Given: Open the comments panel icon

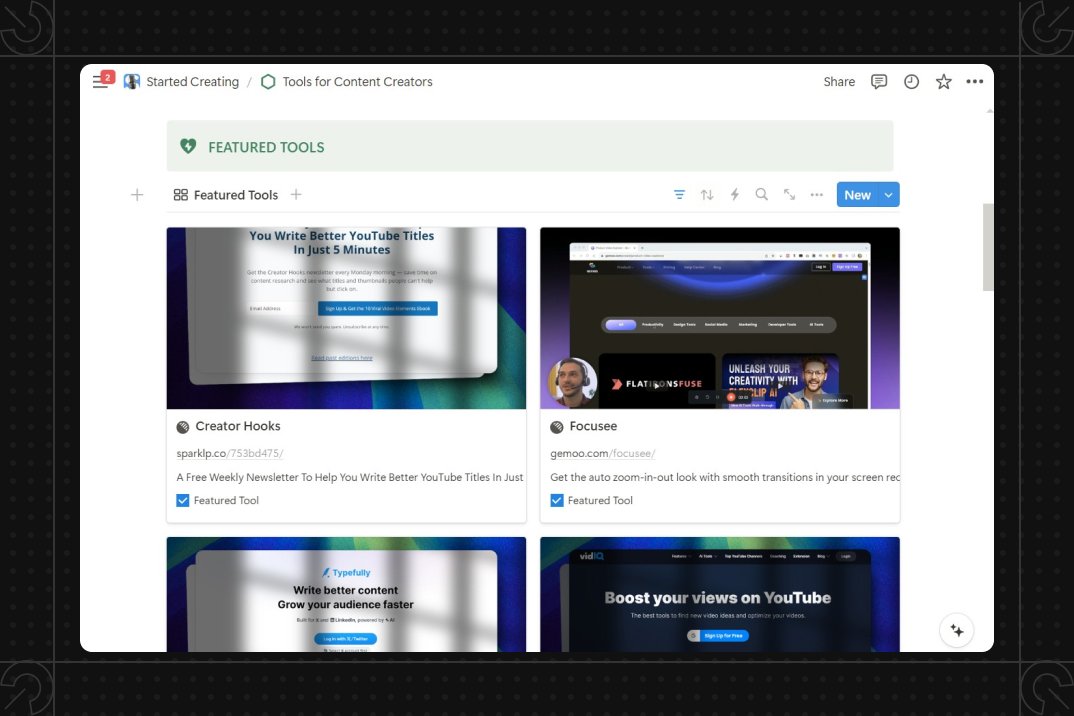Looking at the screenshot, I should [x=879, y=82].
